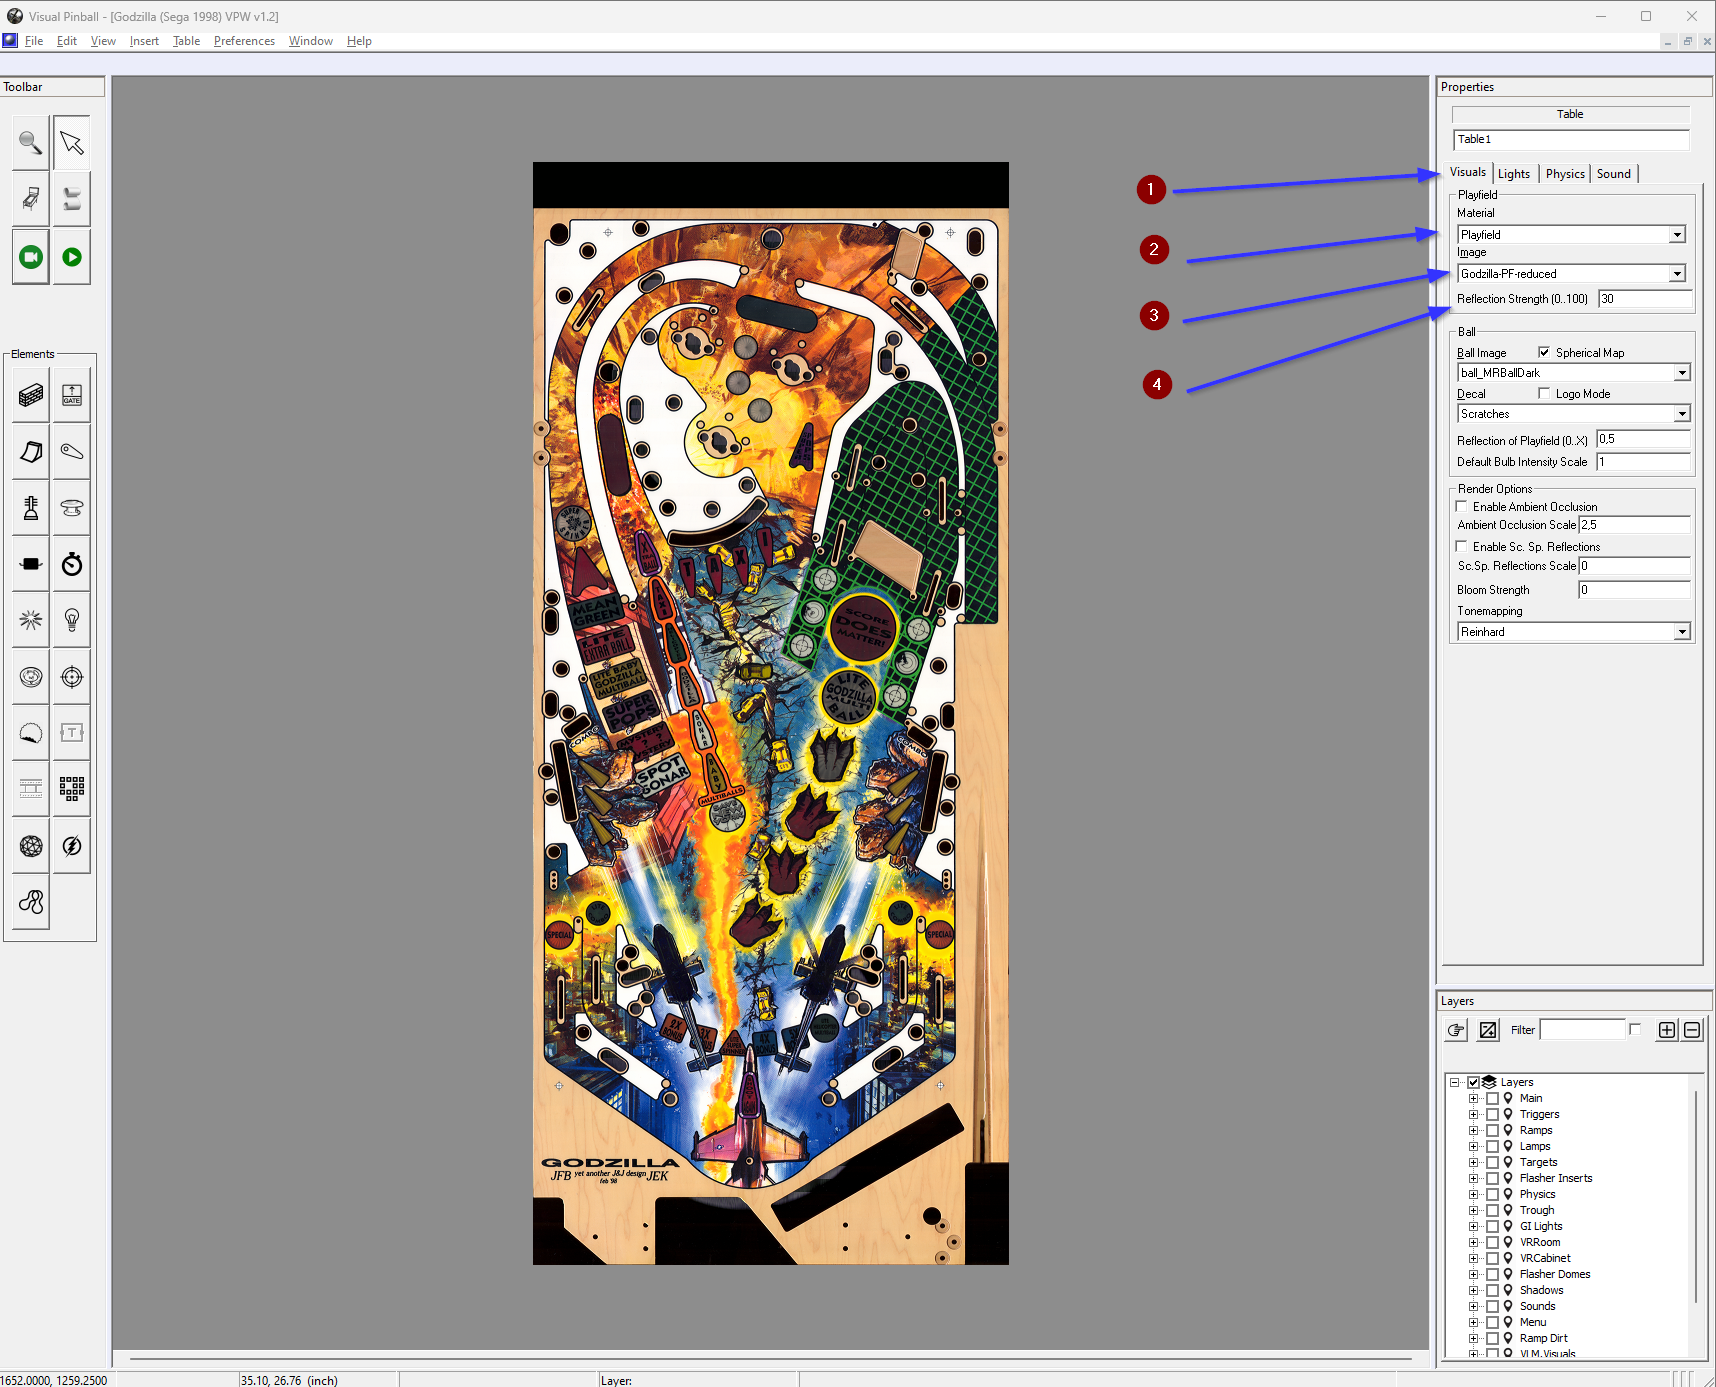Remove layer with minus button

(x=1692, y=1030)
